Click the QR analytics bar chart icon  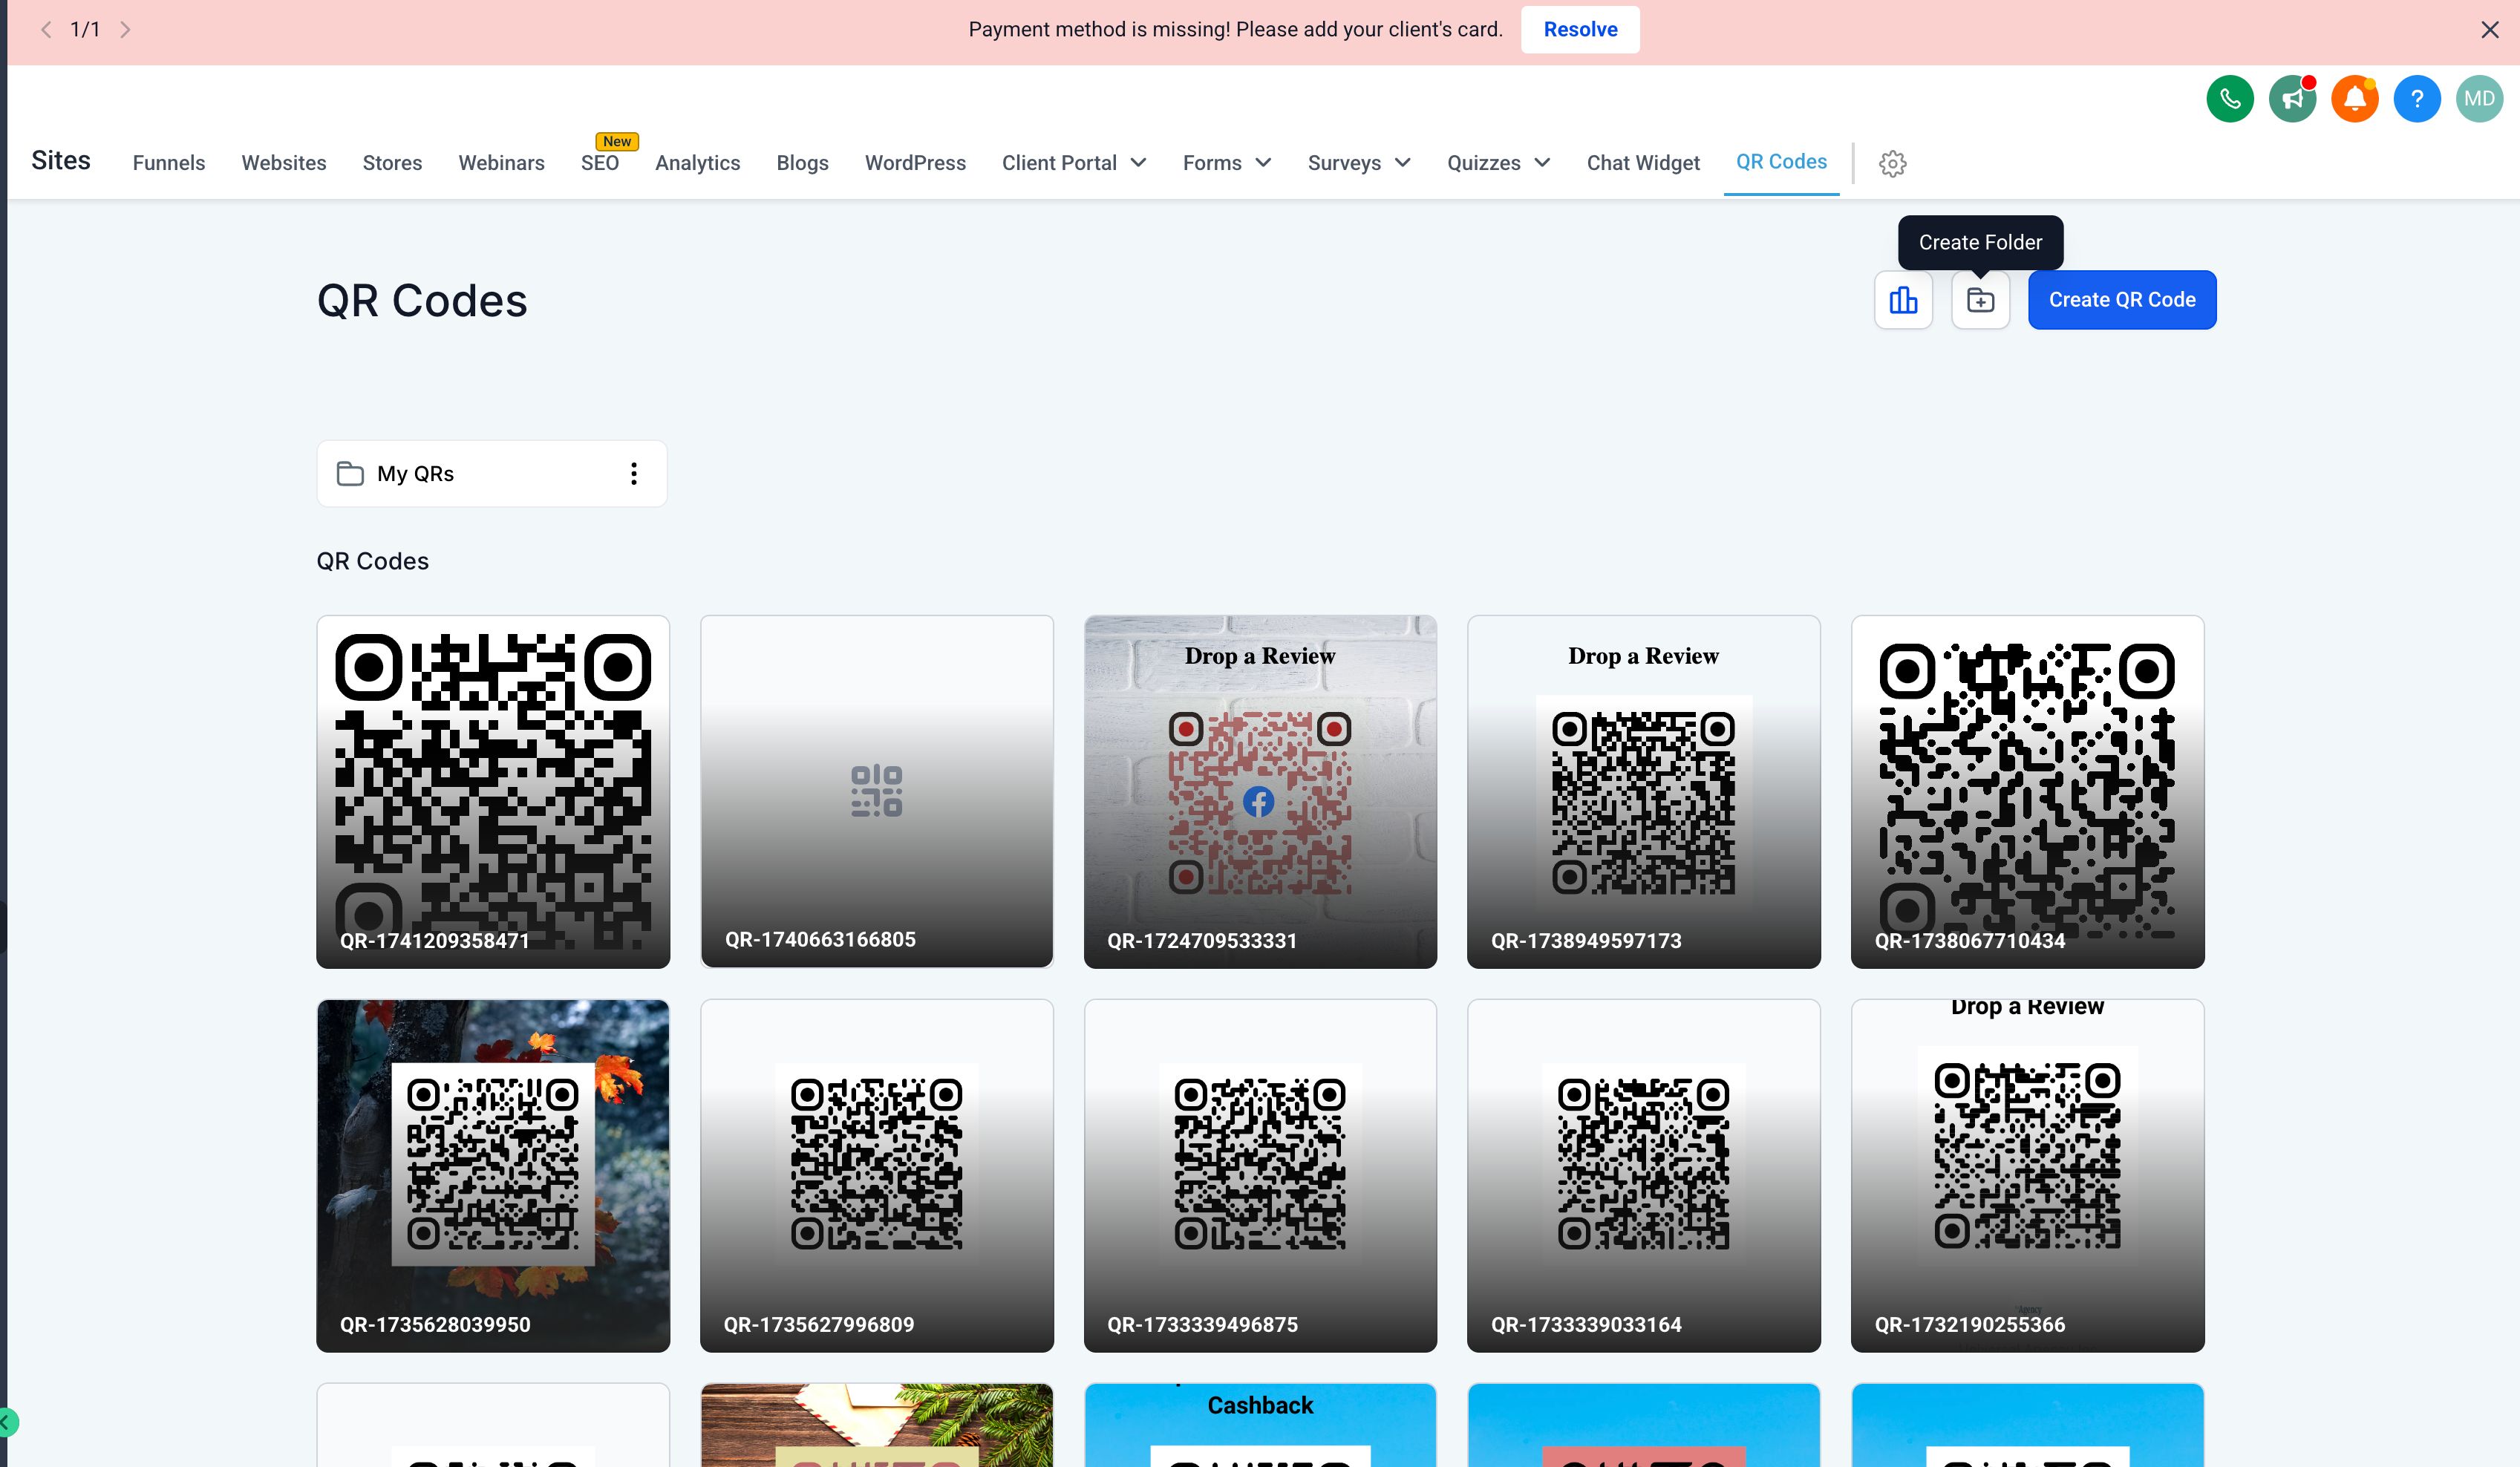click(x=1903, y=300)
